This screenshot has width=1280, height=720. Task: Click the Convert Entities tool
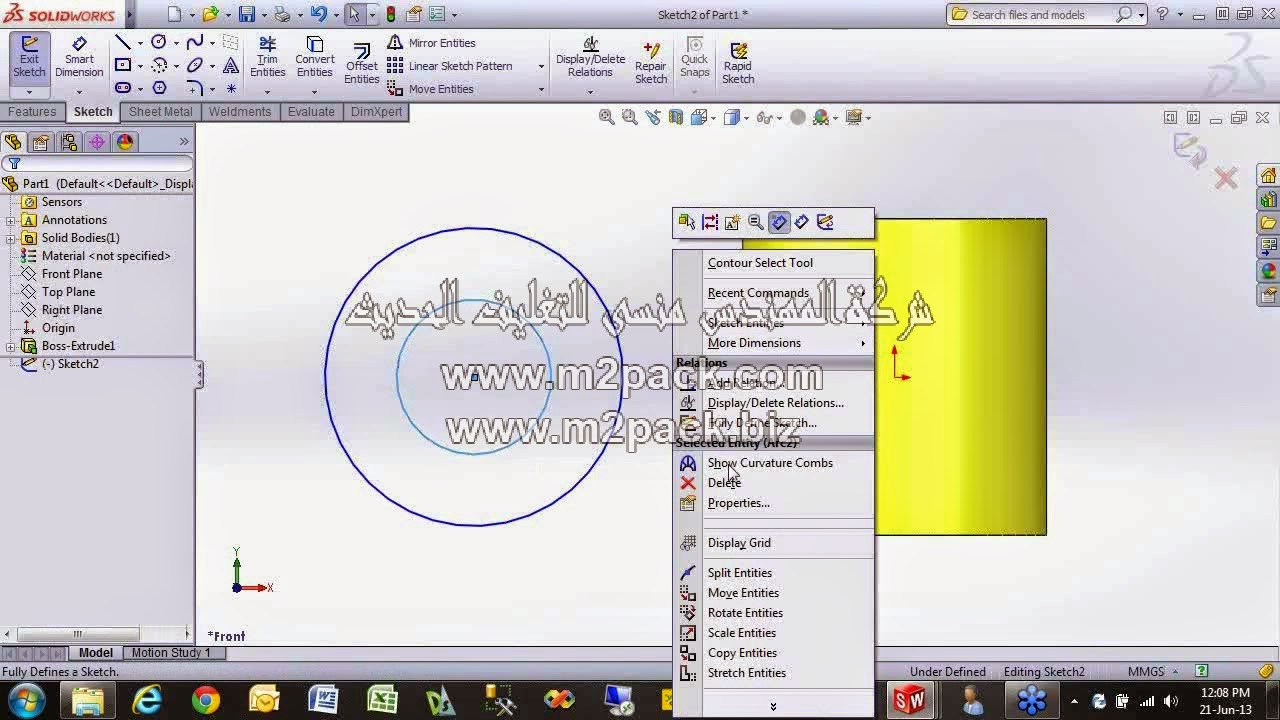click(314, 57)
